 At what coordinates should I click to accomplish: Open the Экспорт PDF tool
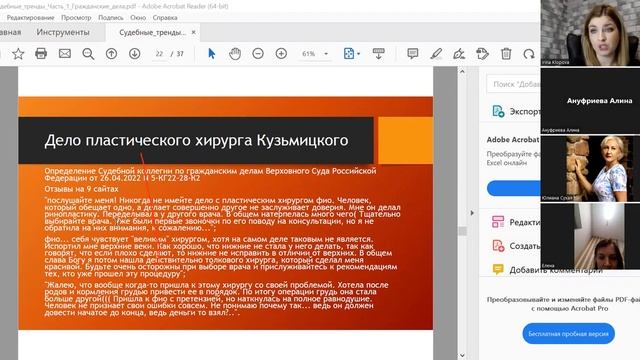[x=516, y=111]
